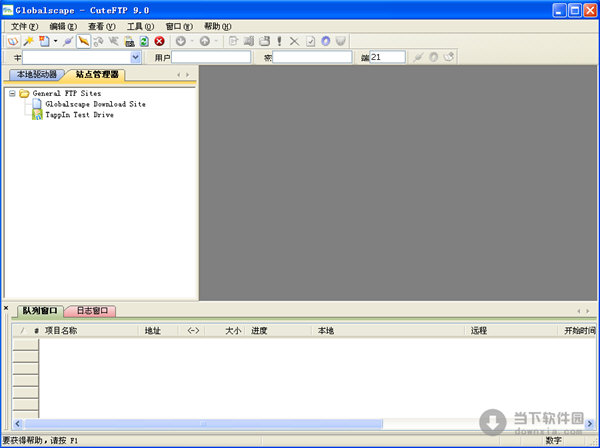The image size is (600, 448).
Task: Click the blue globe icon in toolbar
Action: click(x=325, y=41)
